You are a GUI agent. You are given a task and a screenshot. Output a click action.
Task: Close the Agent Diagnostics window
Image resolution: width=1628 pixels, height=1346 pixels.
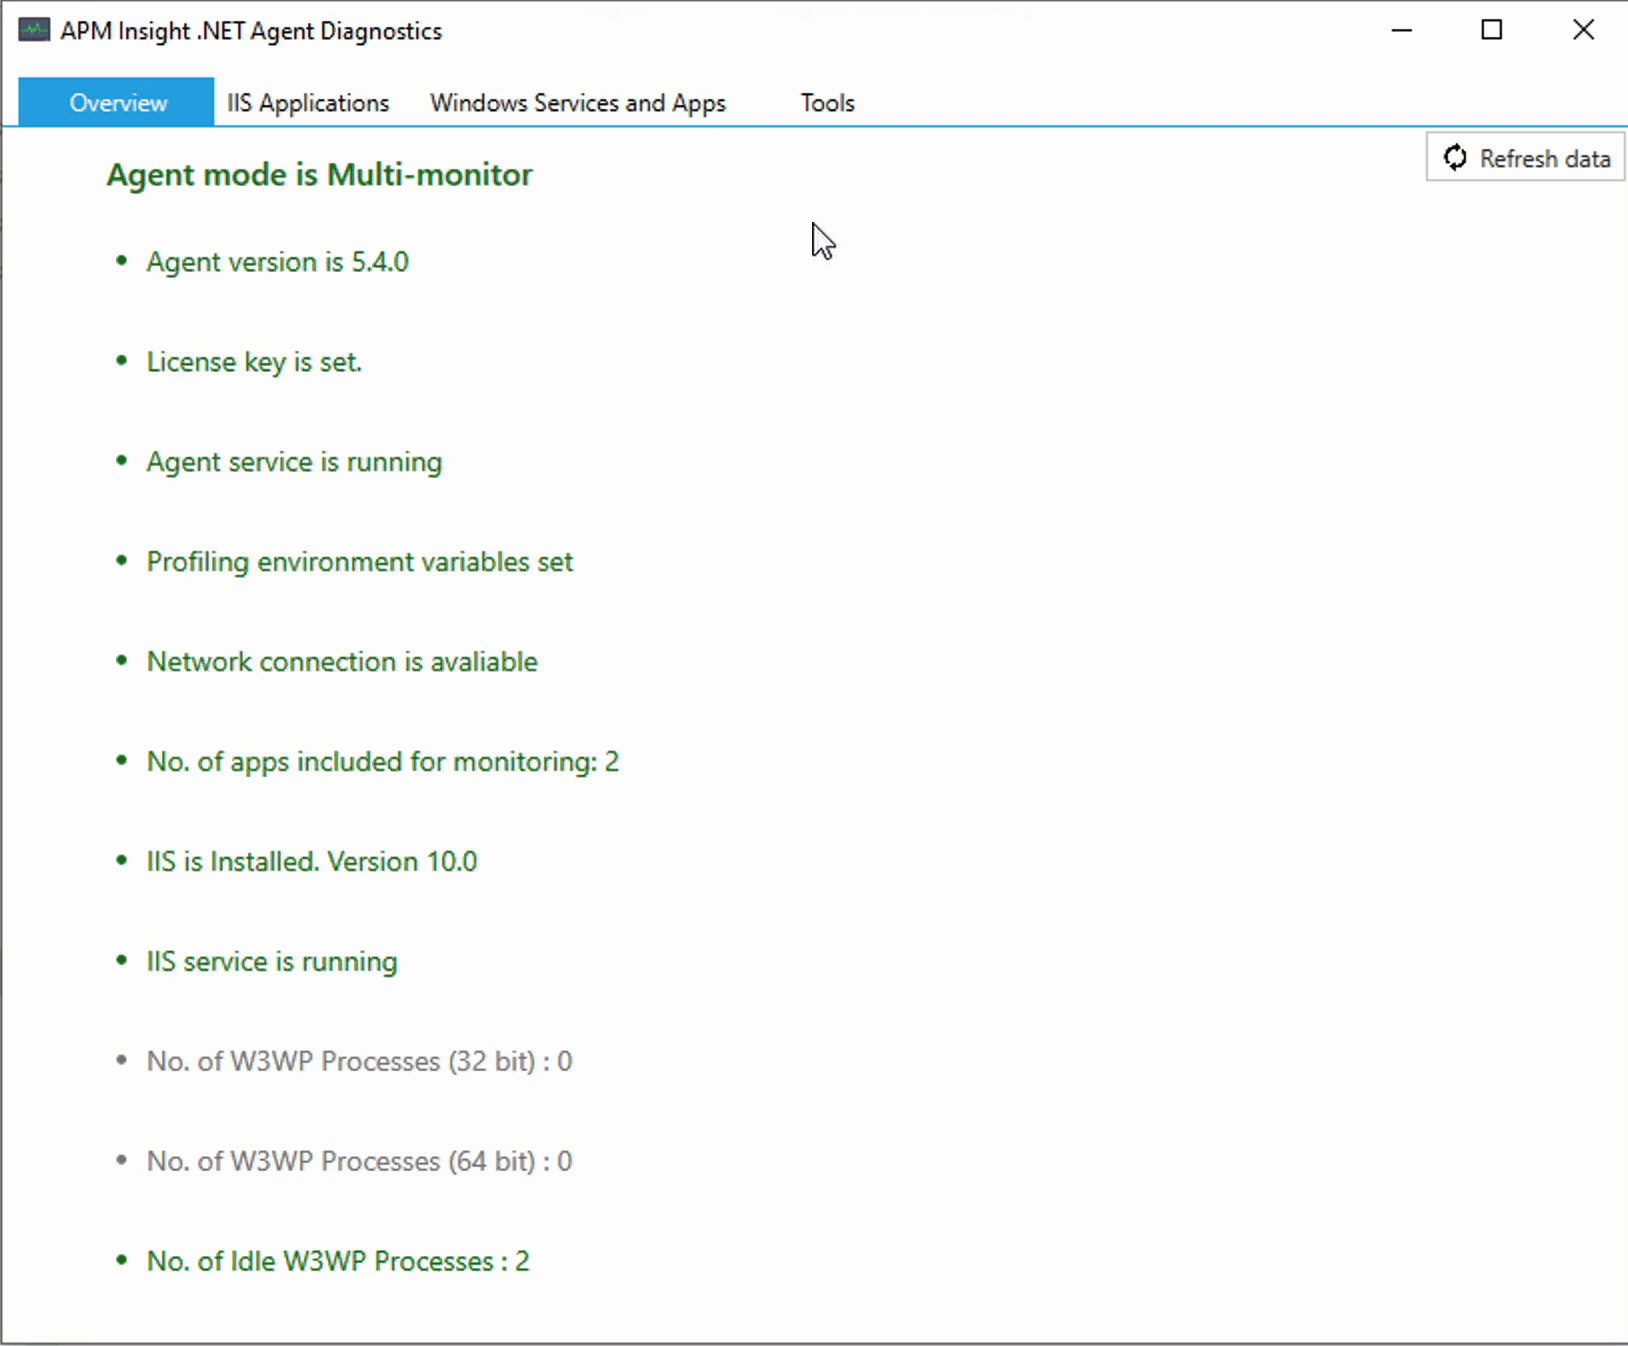pyautogui.click(x=1583, y=30)
